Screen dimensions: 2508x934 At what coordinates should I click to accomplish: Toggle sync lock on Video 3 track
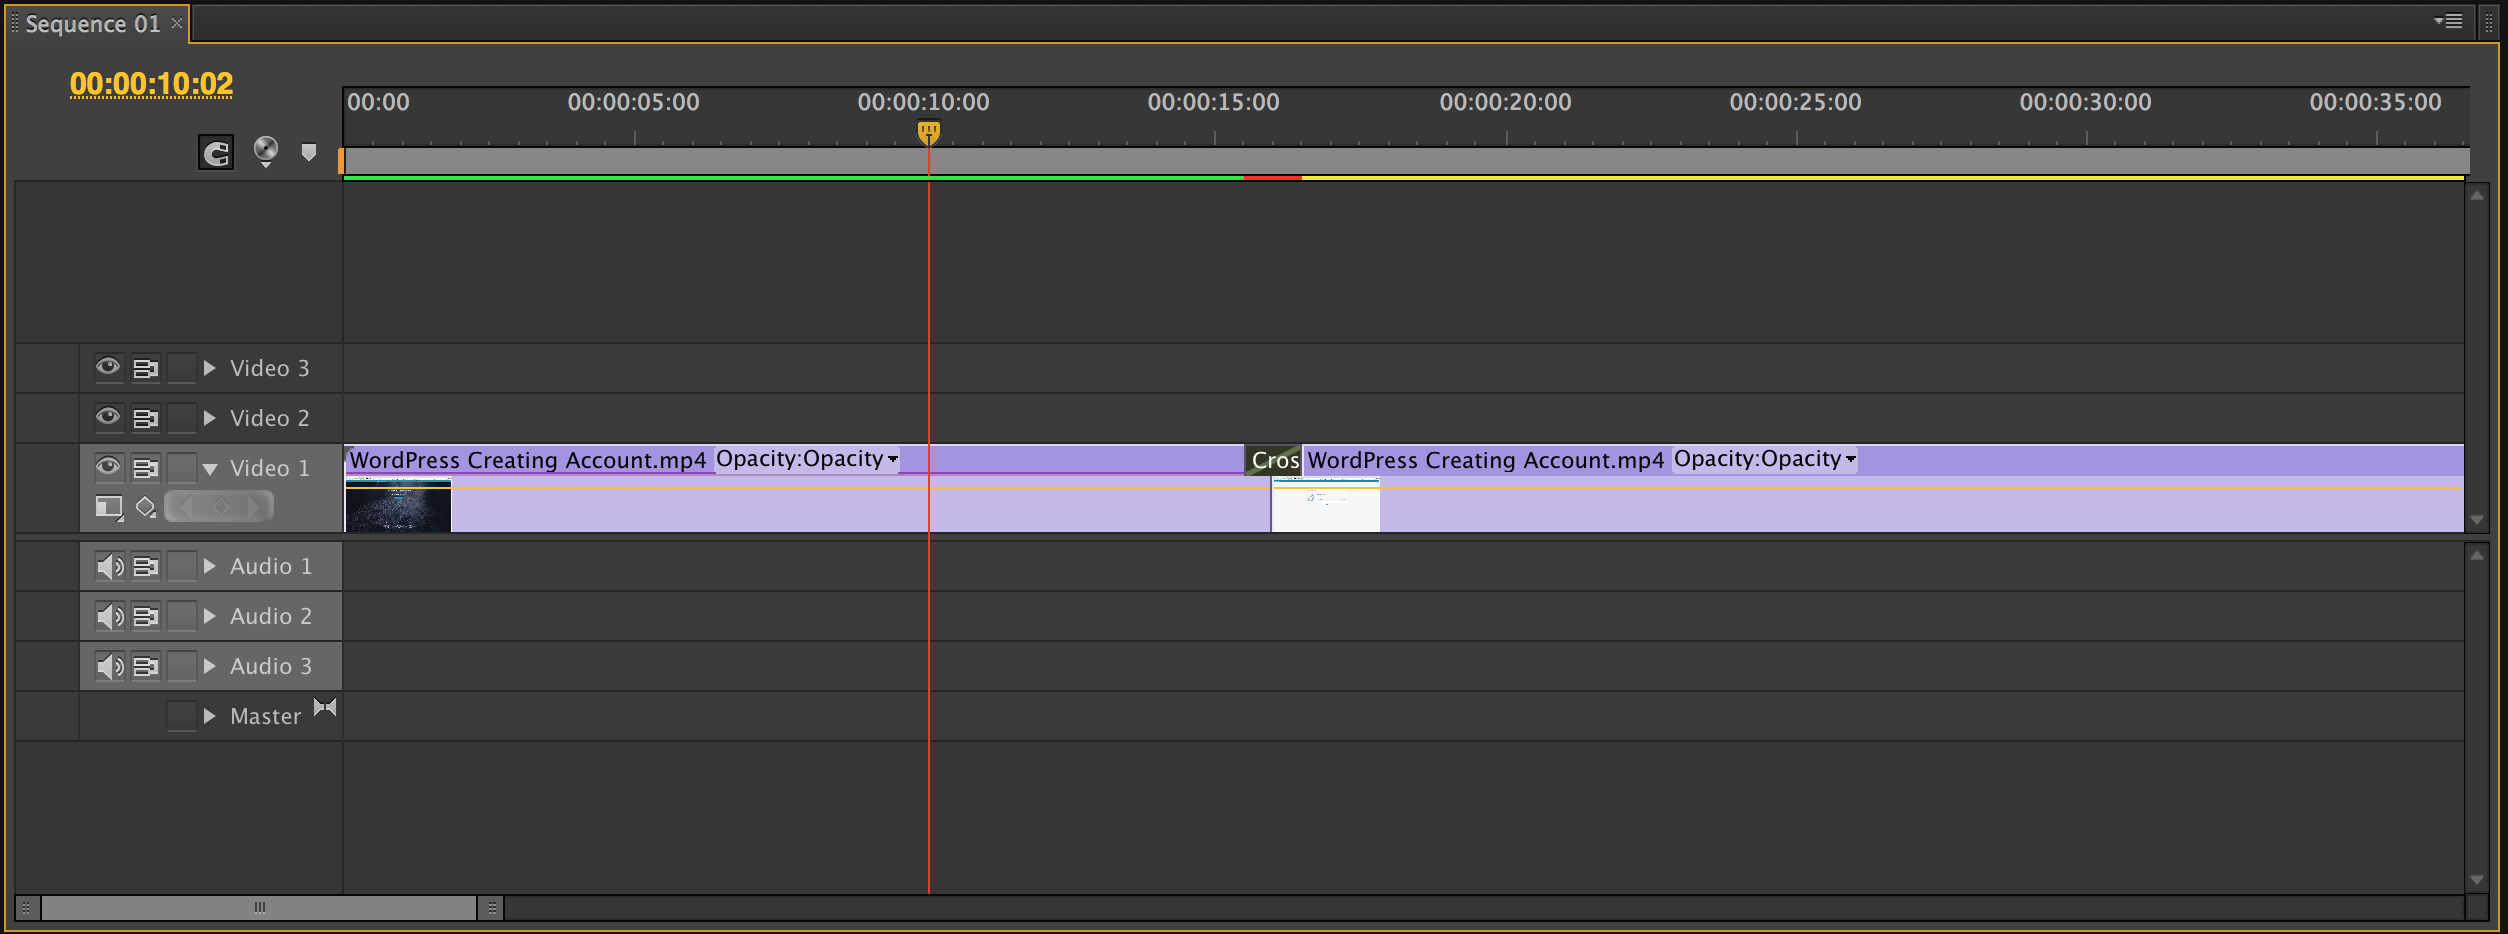[x=146, y=369]
